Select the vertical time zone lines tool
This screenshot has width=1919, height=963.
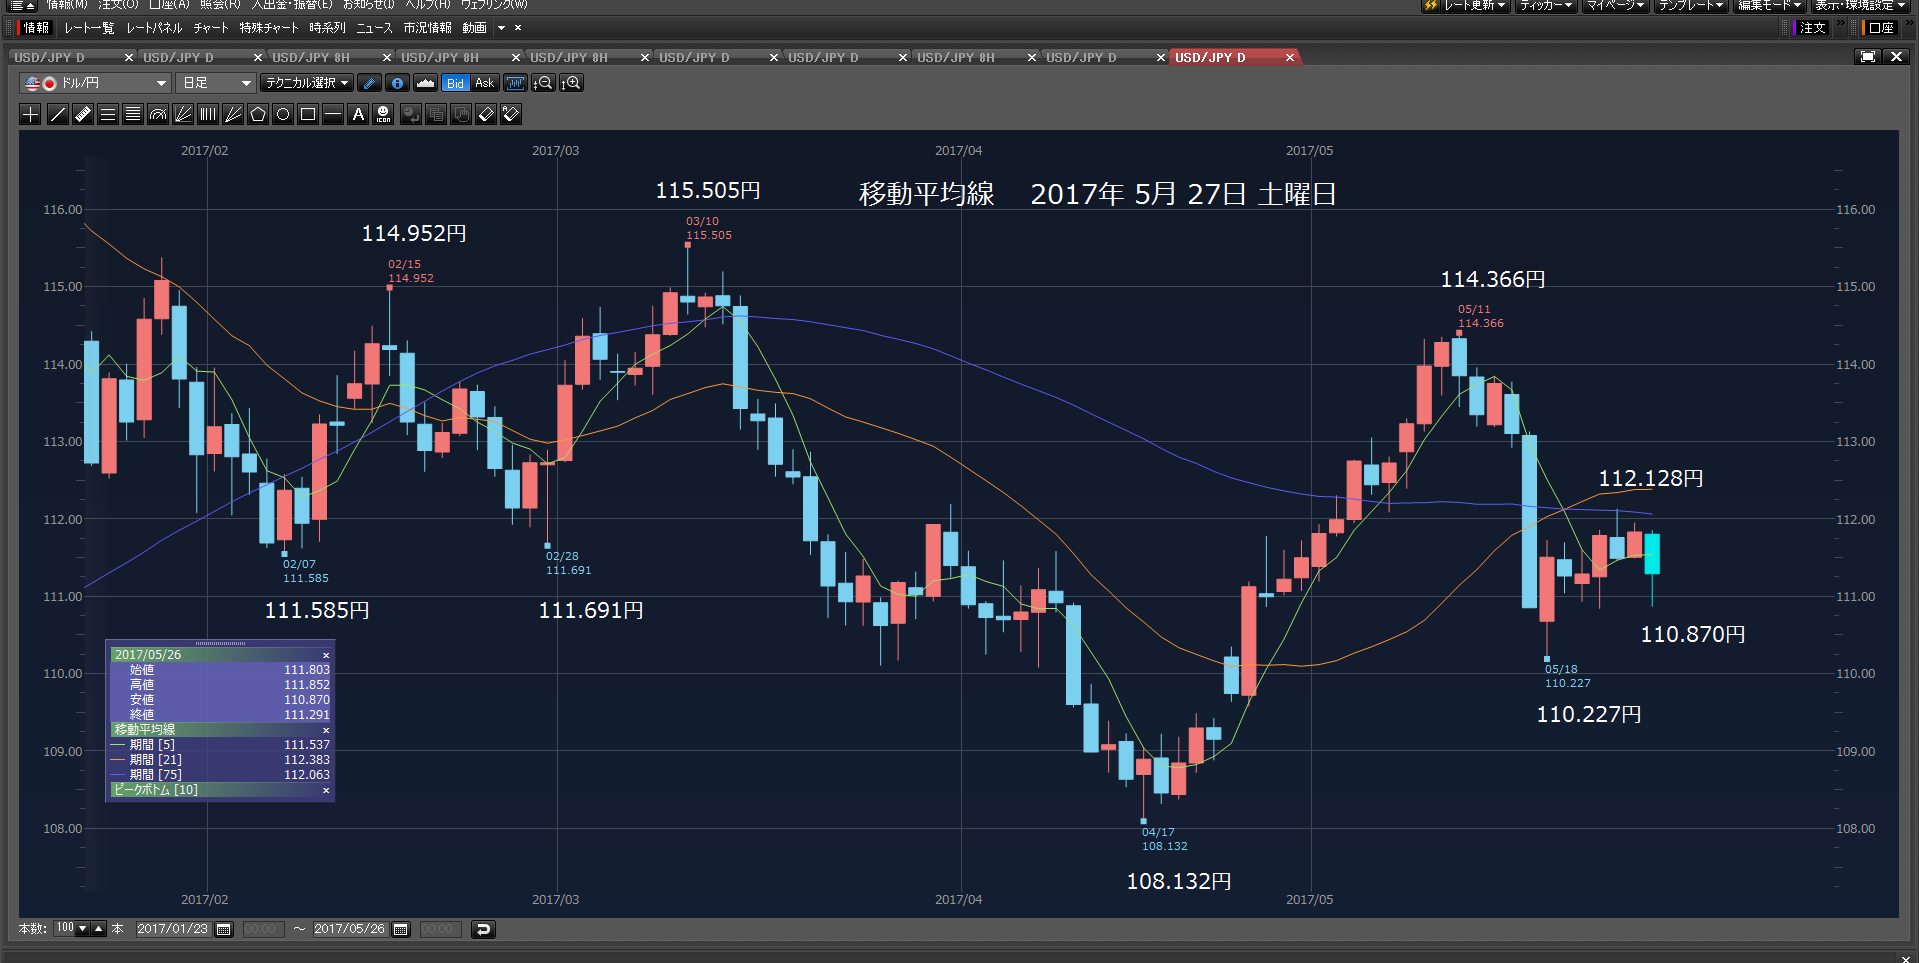coord(208,114)
